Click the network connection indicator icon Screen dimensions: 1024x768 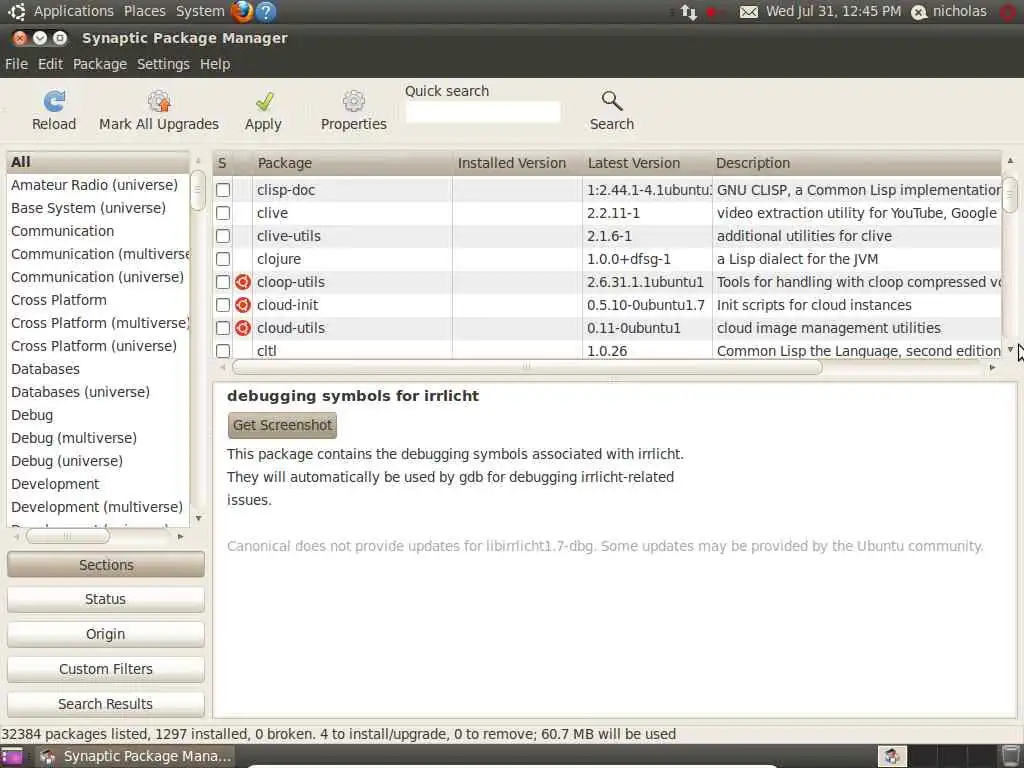(x=689, y=12)
